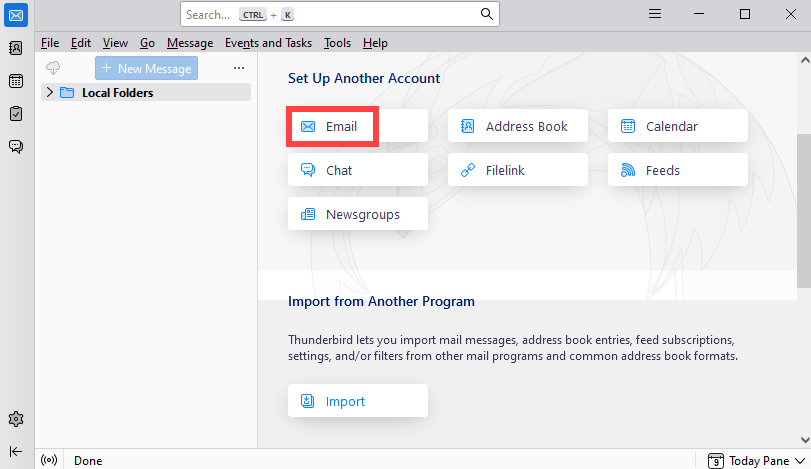Set up an Email account
Image resolution: width=811 pixels, height=469 pixels.
pos(358,126)
